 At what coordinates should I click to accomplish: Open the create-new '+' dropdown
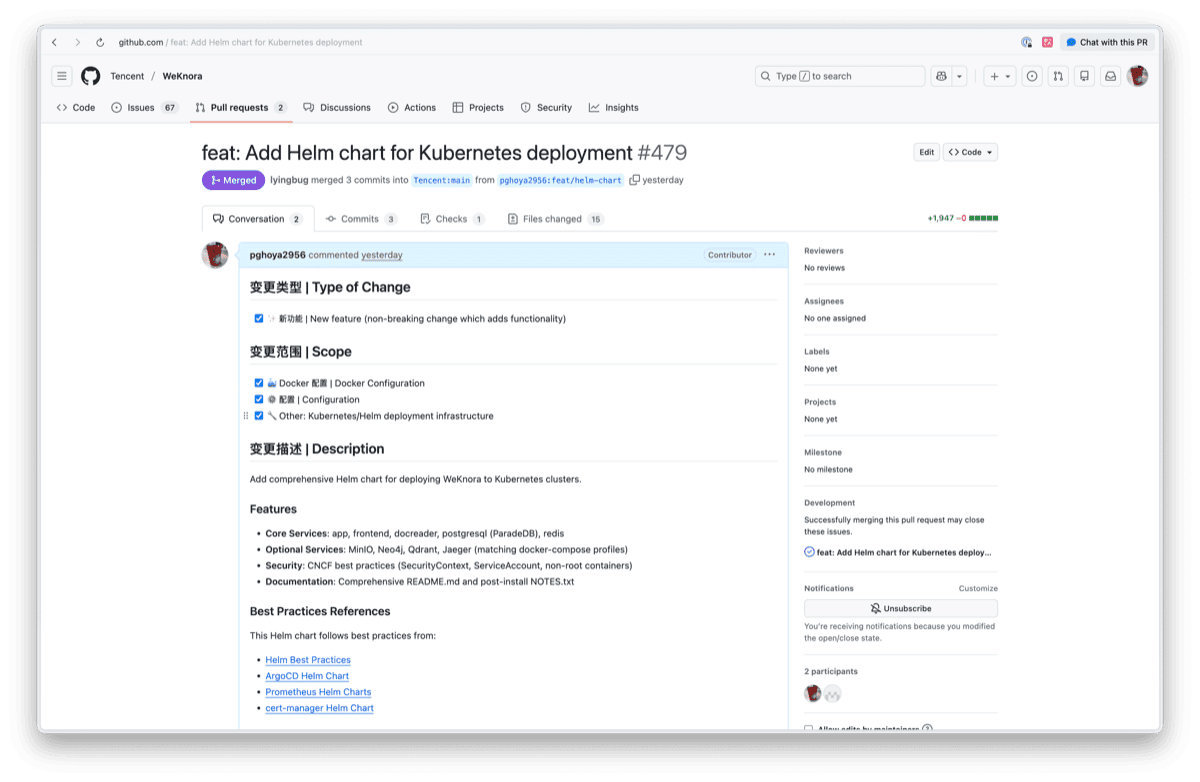[x=1000, y=75]
